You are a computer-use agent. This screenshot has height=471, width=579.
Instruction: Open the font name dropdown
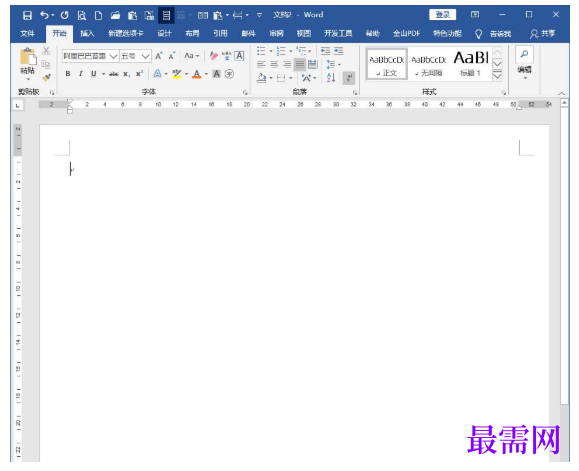[x=114, y=56]
